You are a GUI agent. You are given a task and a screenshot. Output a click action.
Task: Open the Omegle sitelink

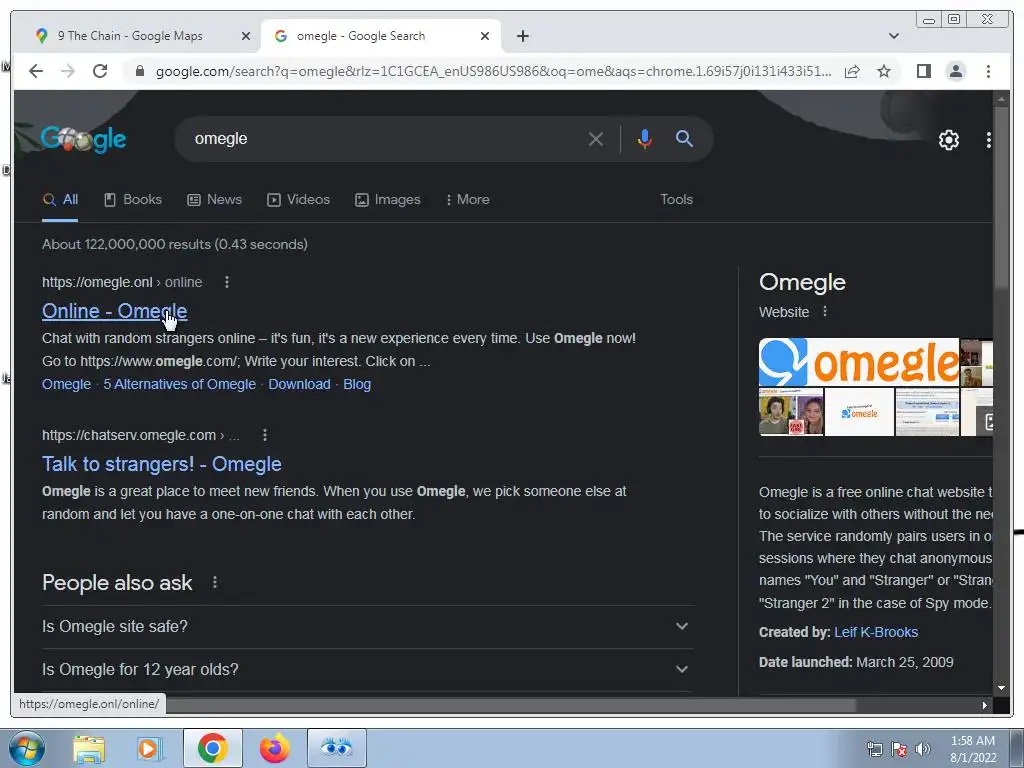point(67,385)
